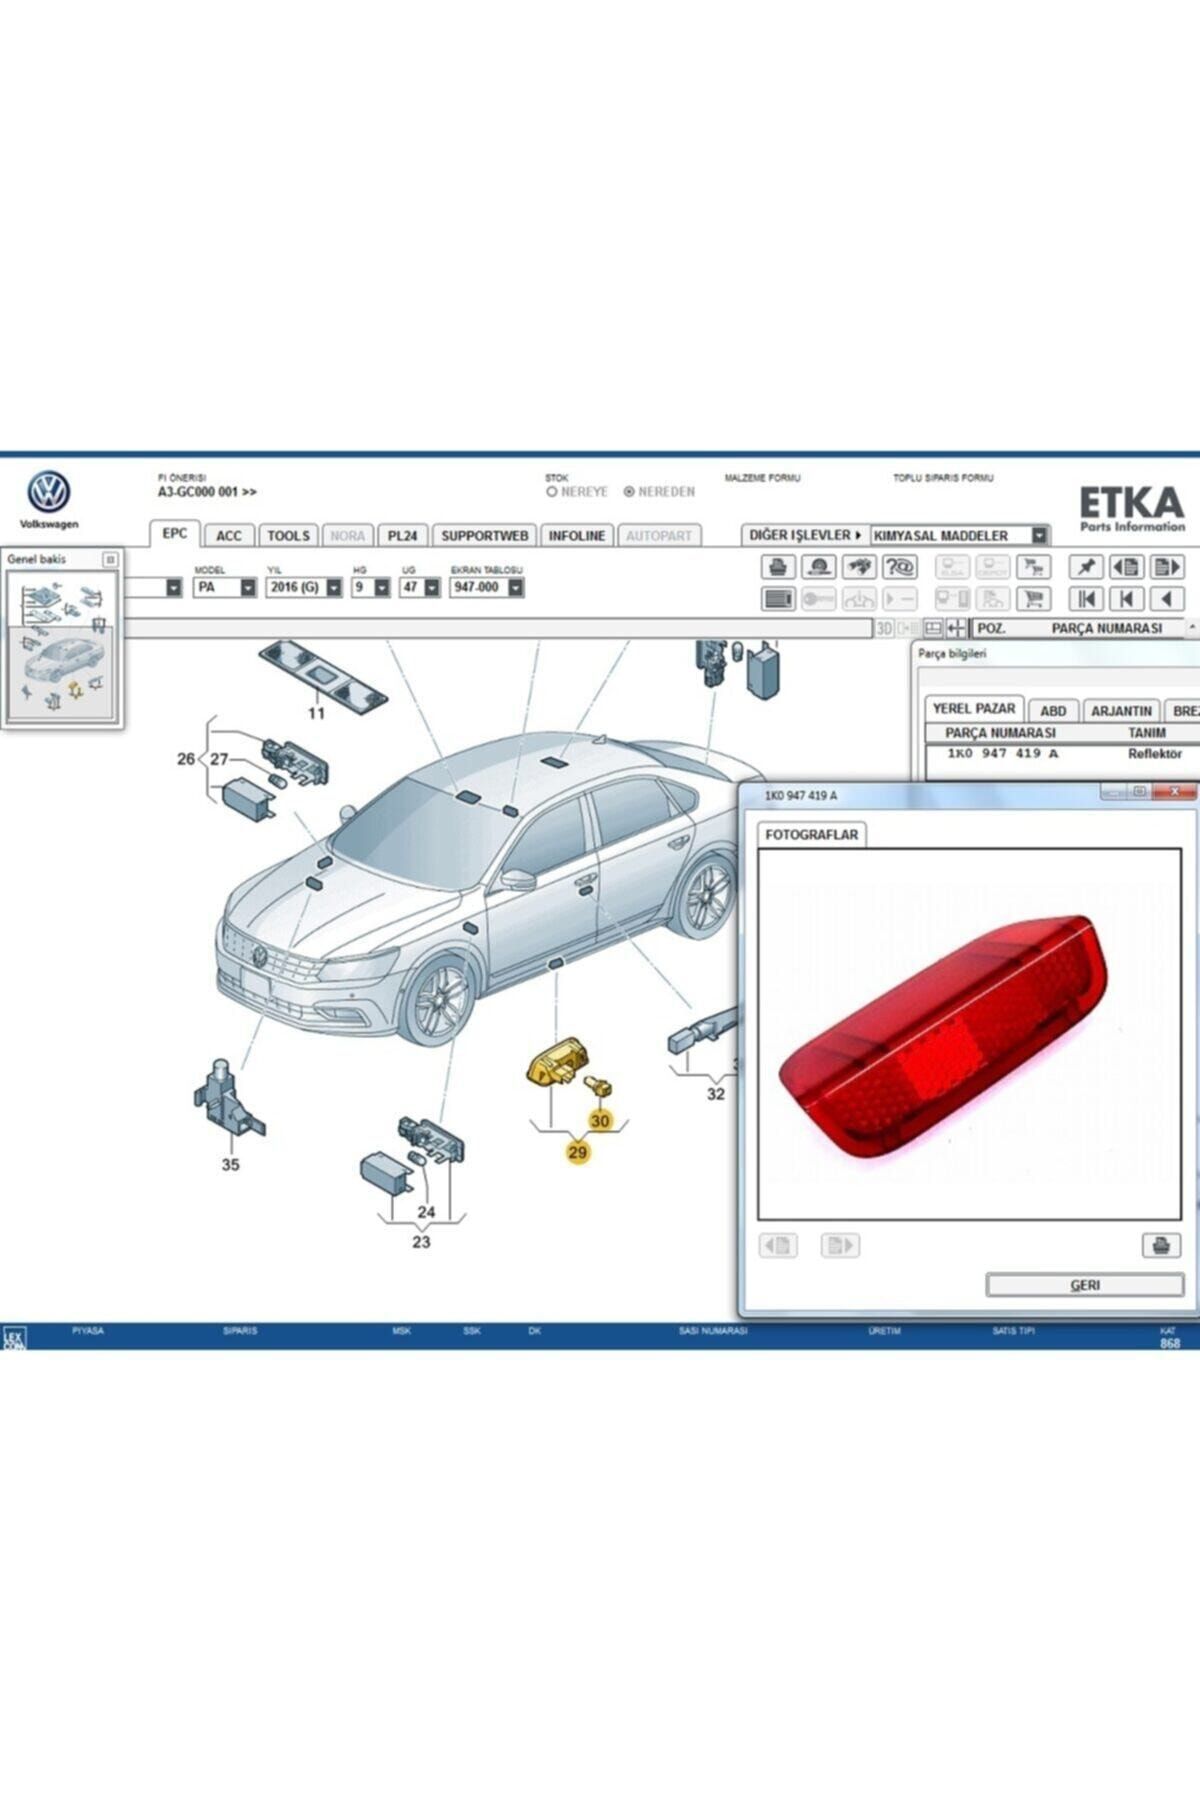
Task: Click the plain left triangle back arrow
Action: (1167, 599)
